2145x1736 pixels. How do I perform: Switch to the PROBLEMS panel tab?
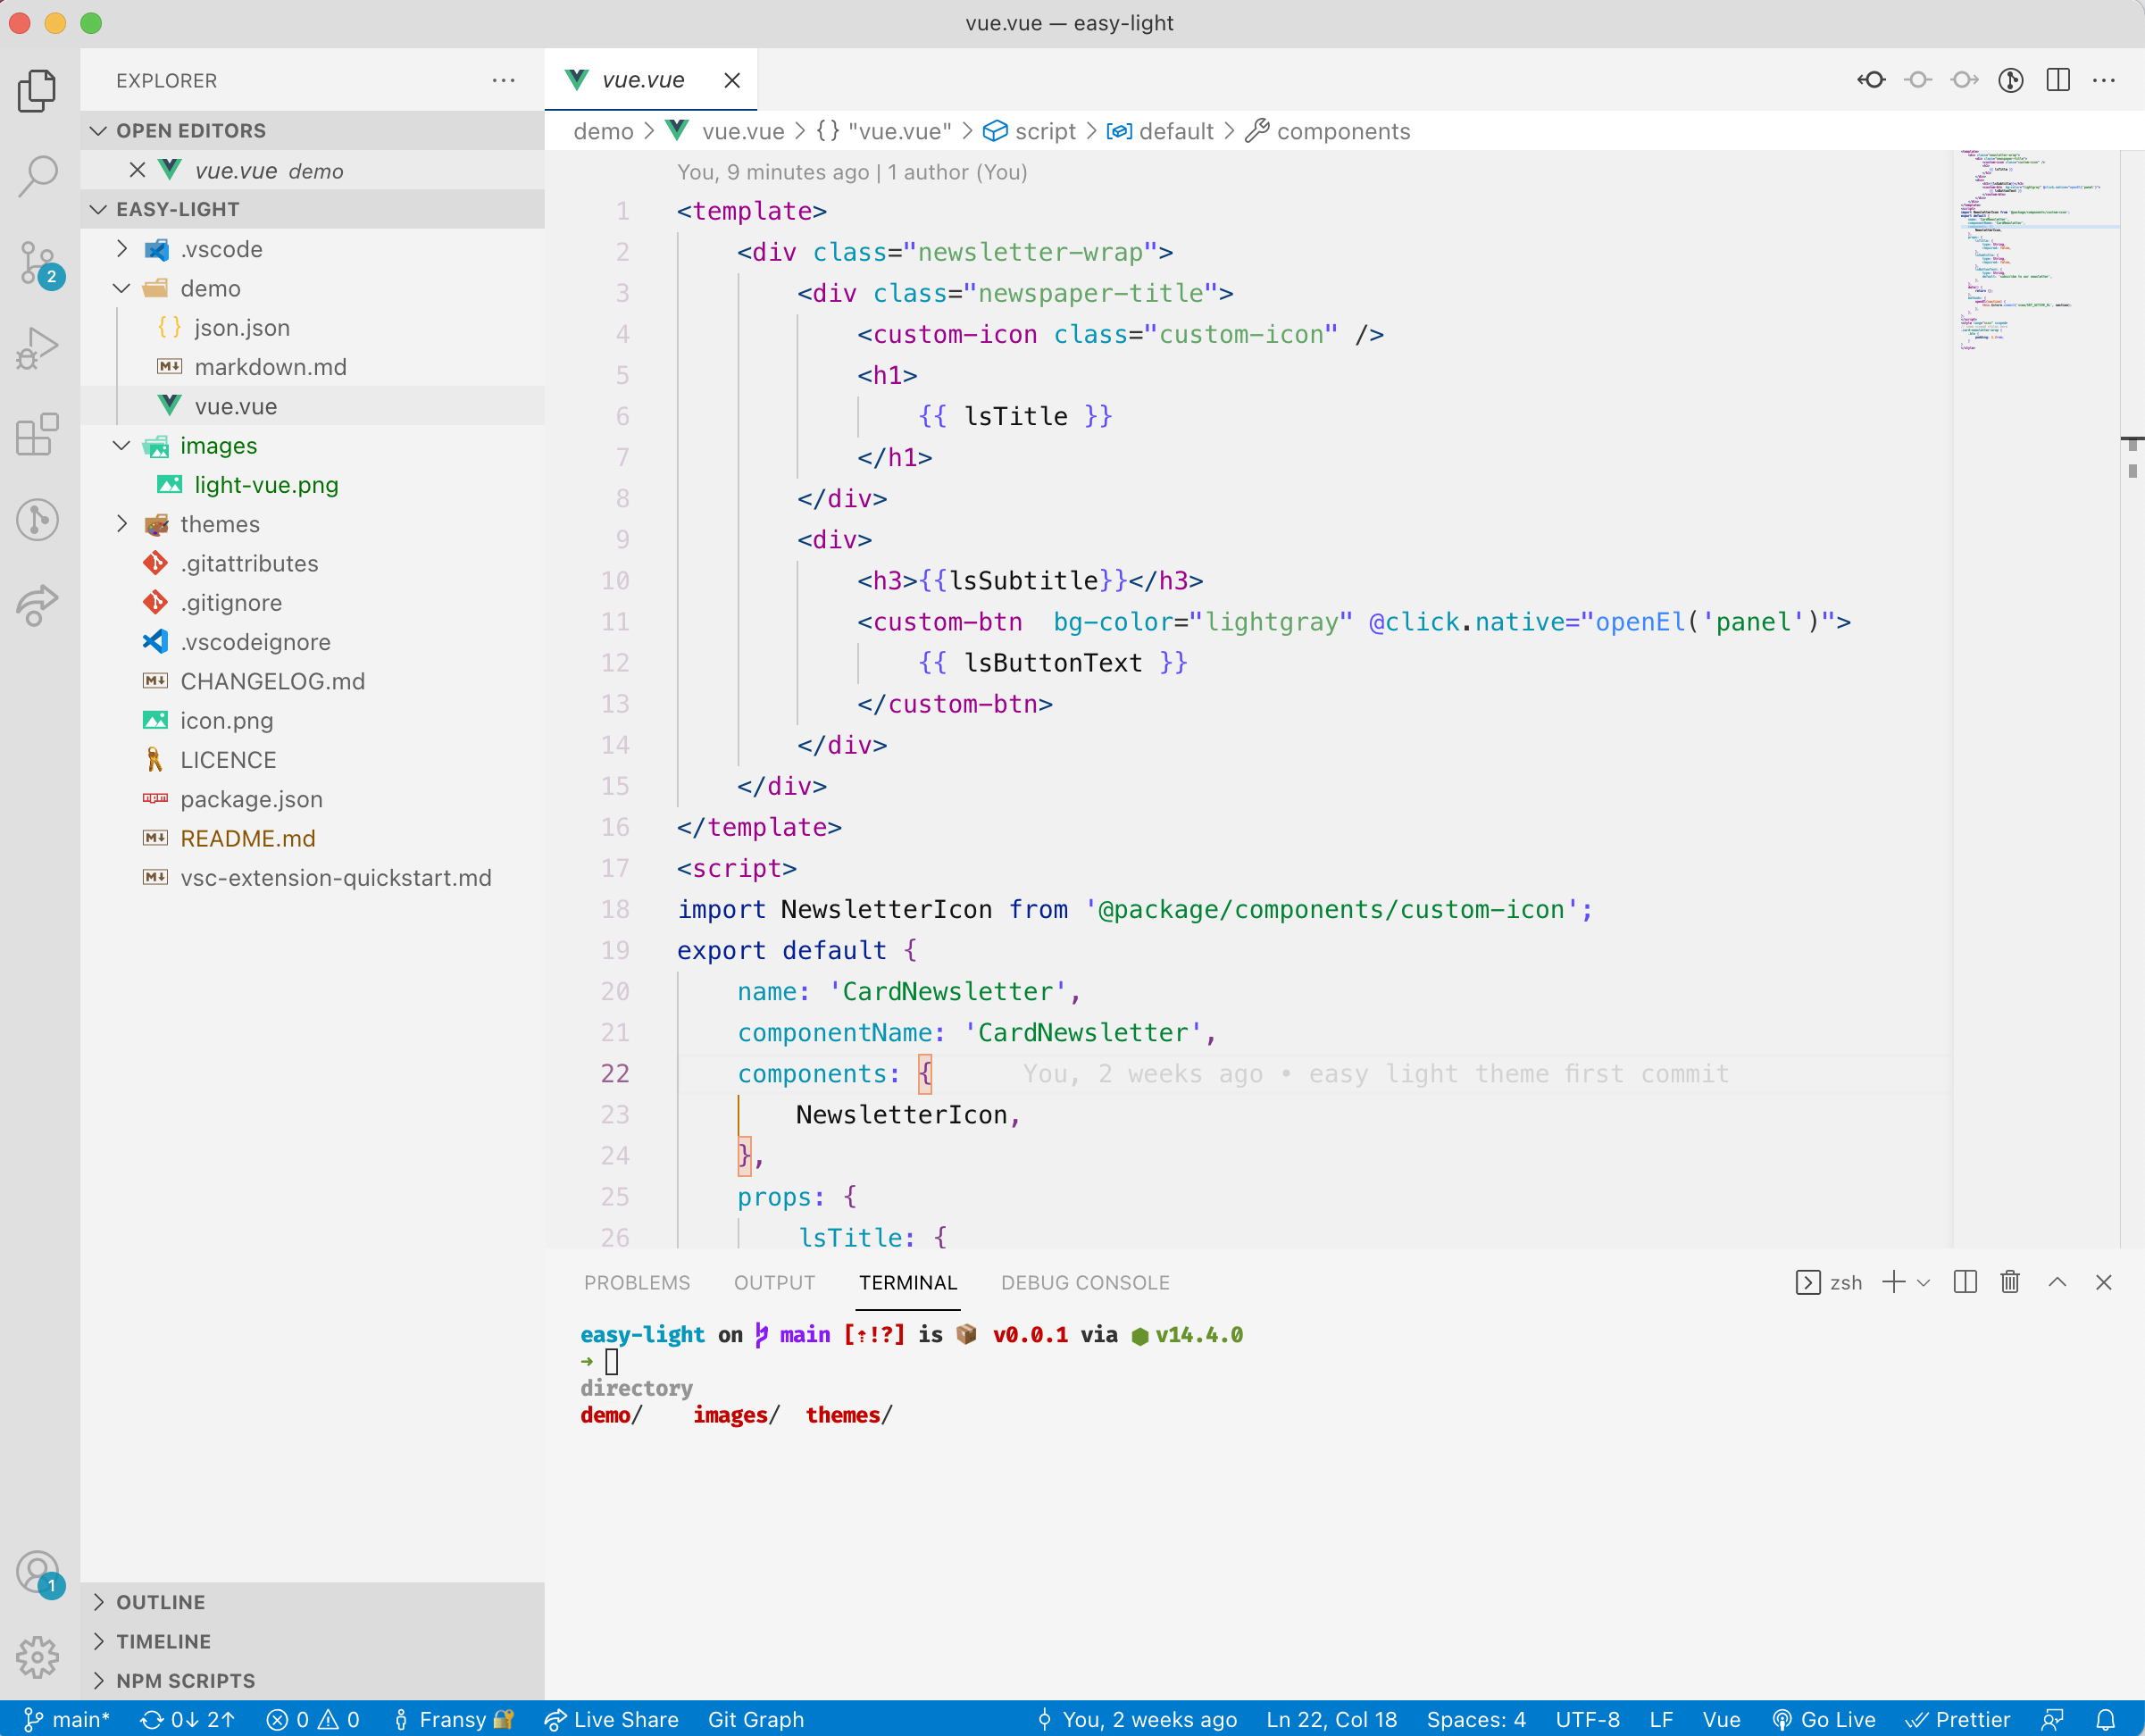coord(636,1282)
